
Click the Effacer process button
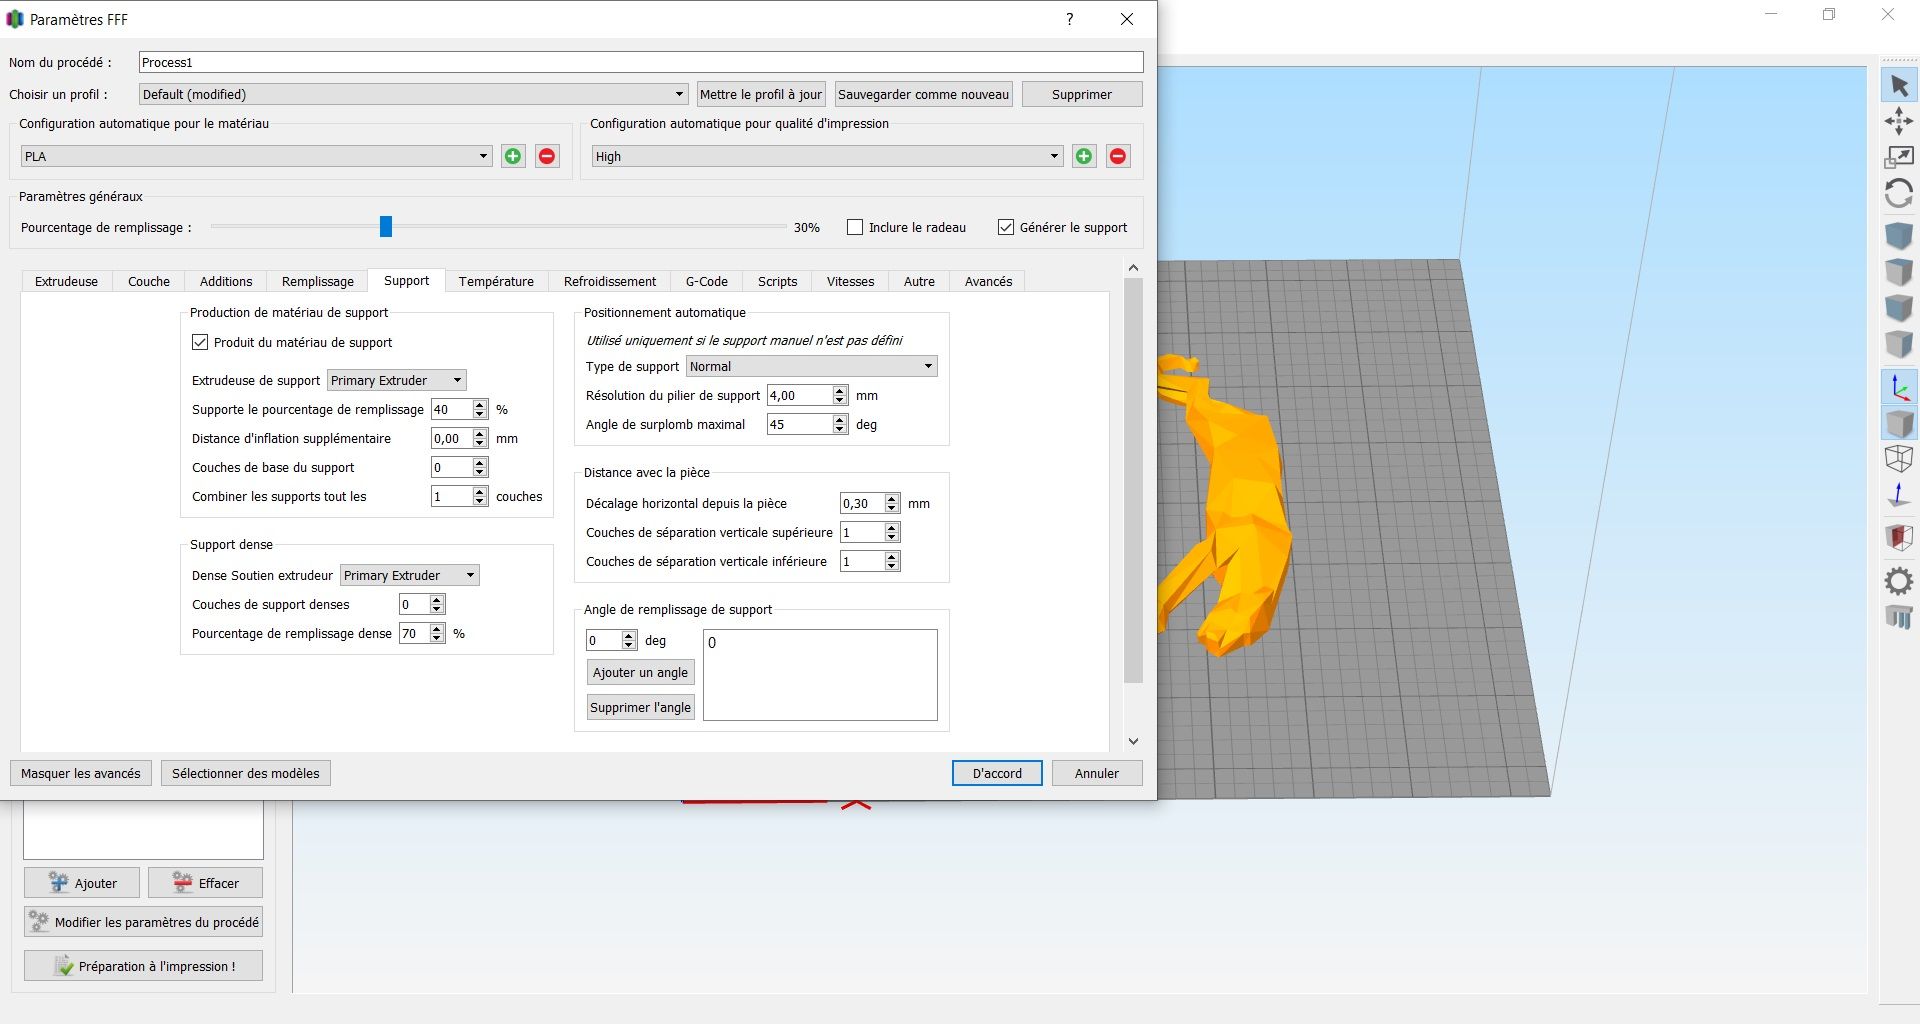[x=206, y=883]
